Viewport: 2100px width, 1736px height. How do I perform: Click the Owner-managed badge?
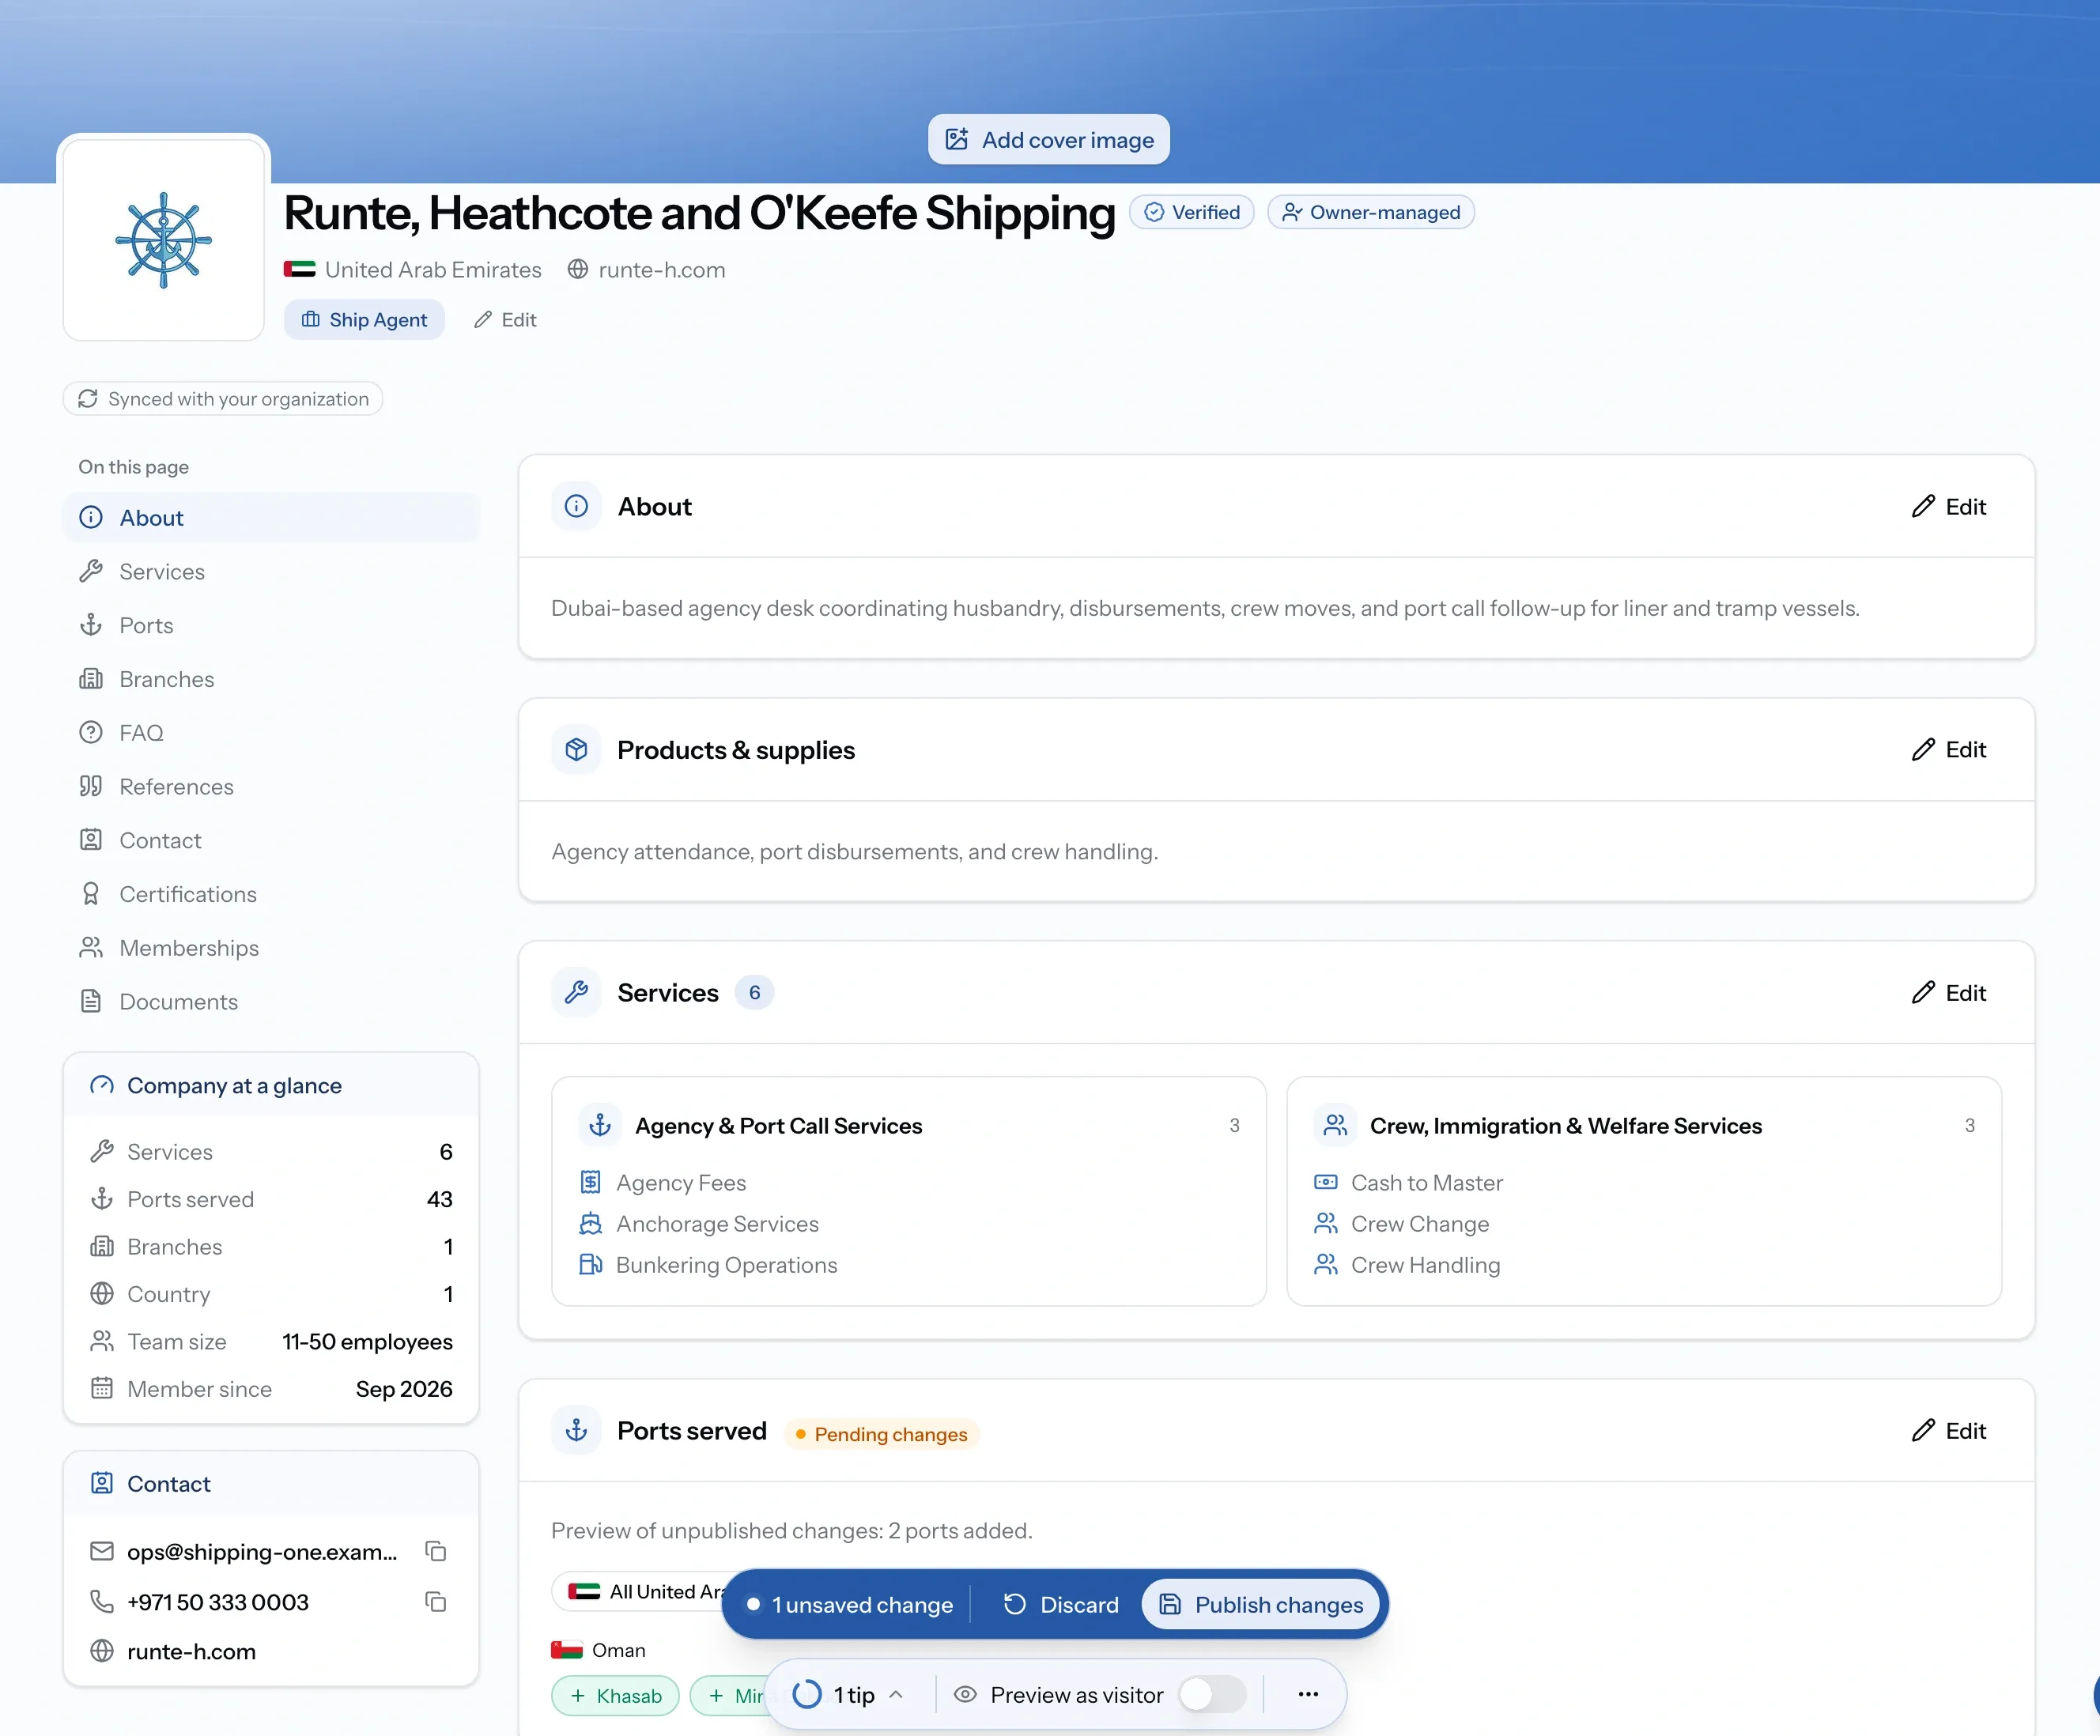1371,212
